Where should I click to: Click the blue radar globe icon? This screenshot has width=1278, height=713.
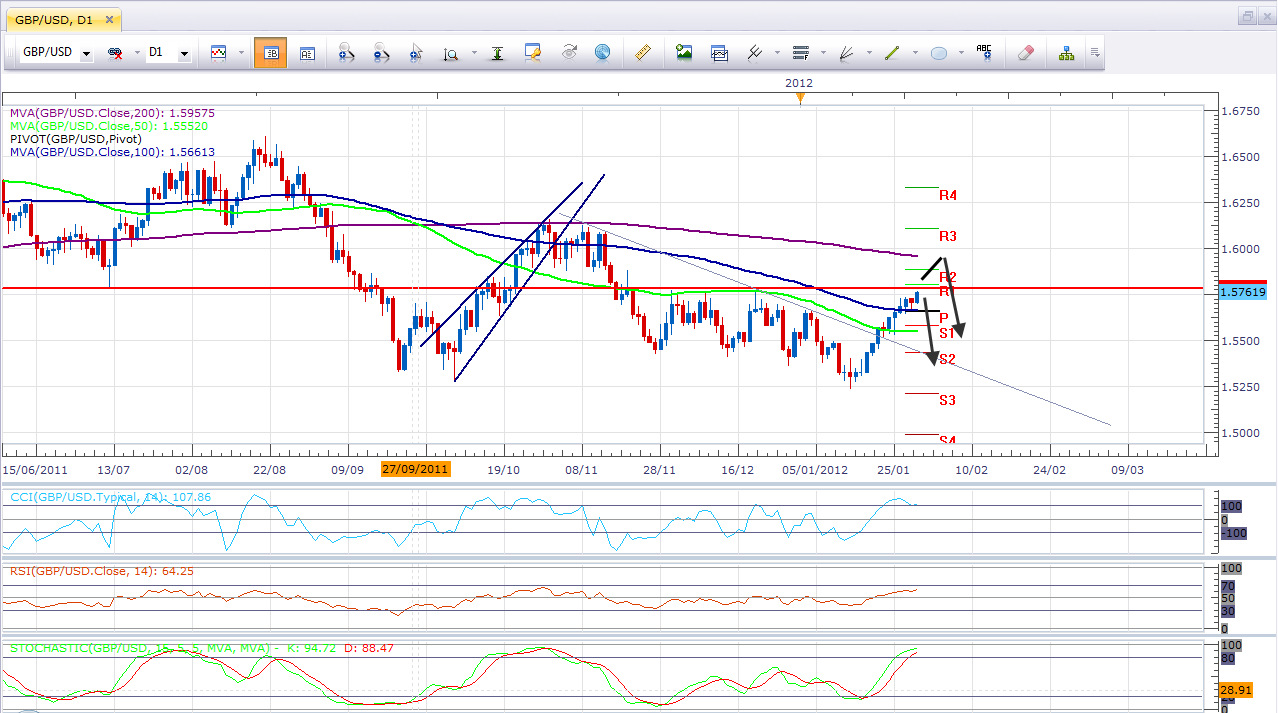click(603, 53)
